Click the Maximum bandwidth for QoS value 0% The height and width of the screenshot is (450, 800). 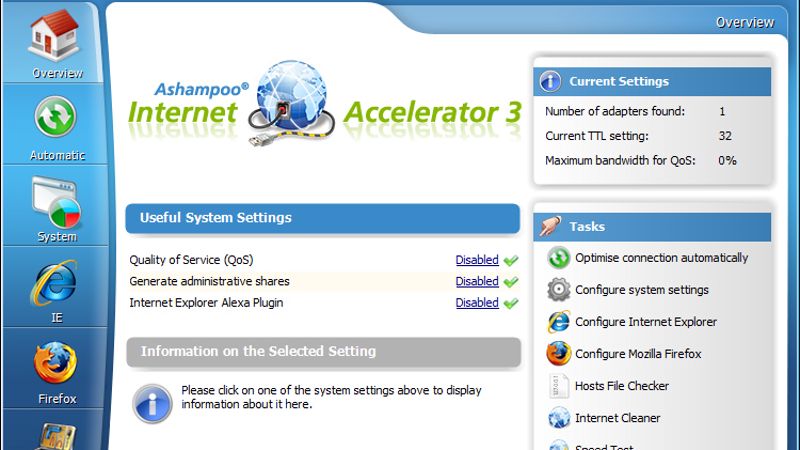727,160
